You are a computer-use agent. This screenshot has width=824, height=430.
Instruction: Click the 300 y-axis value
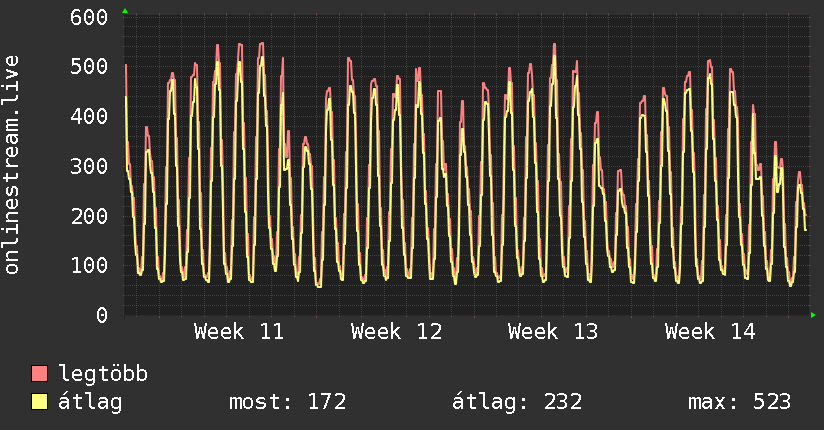click(x=89, y=167)
